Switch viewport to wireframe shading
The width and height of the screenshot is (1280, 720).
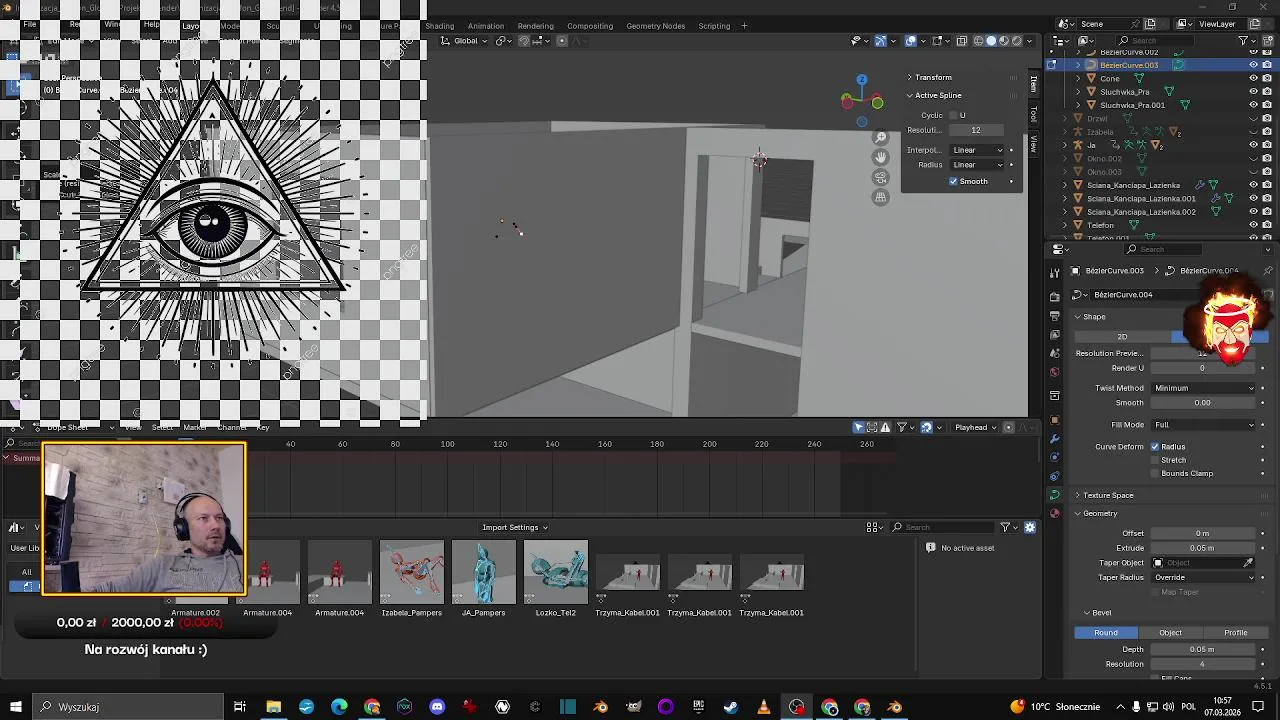click(x=979, y=41)
